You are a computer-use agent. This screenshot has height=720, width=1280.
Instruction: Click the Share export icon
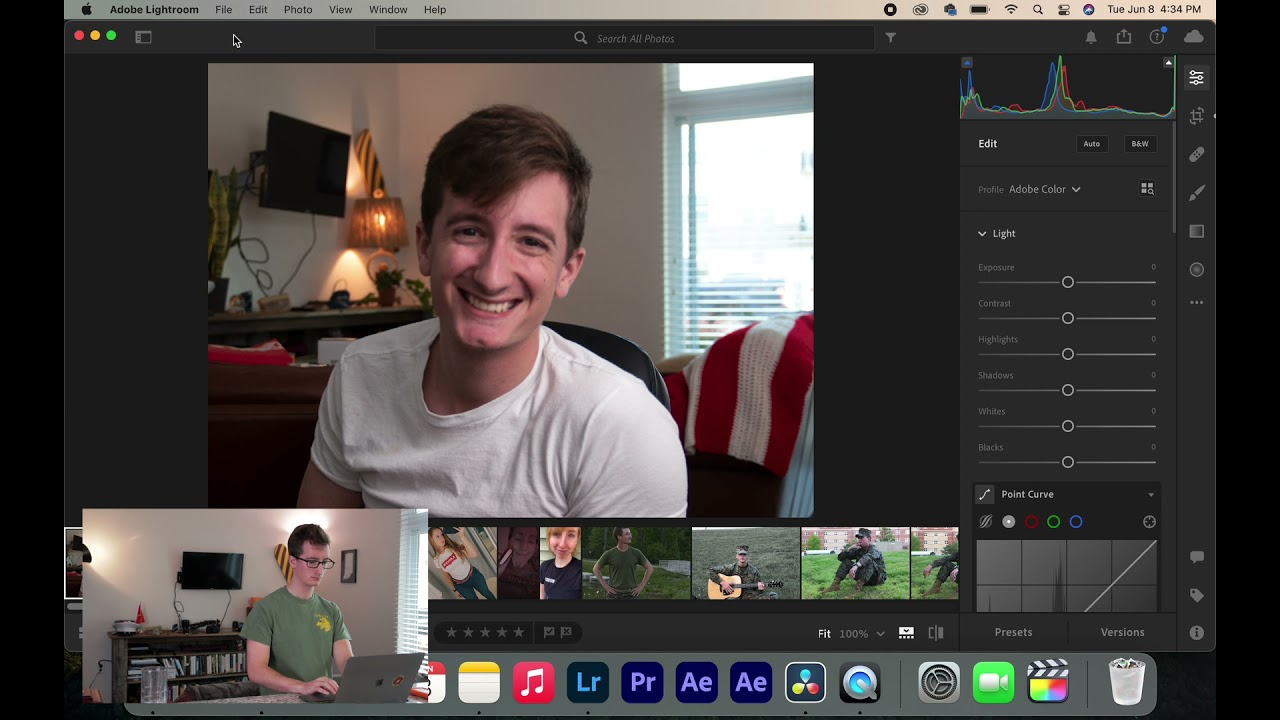[1124, 37]
